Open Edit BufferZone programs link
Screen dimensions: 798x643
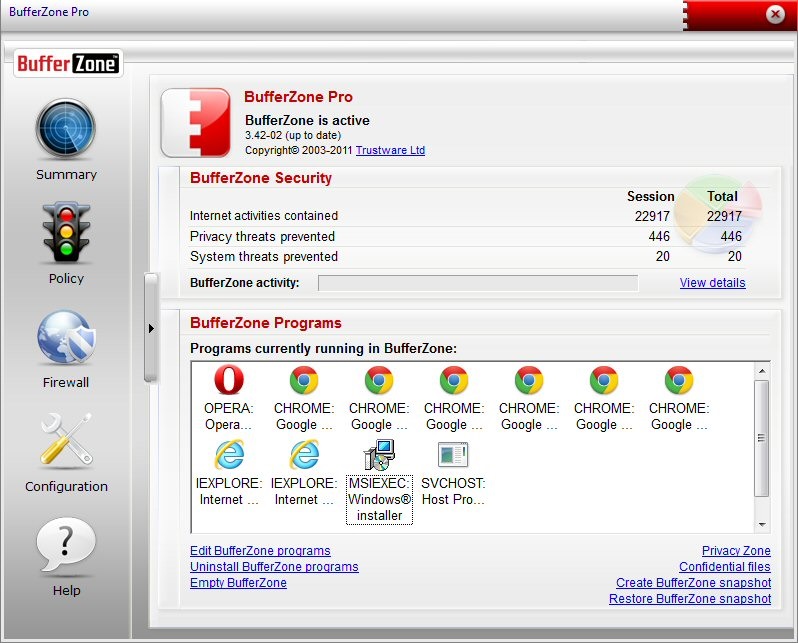point(260,551)
